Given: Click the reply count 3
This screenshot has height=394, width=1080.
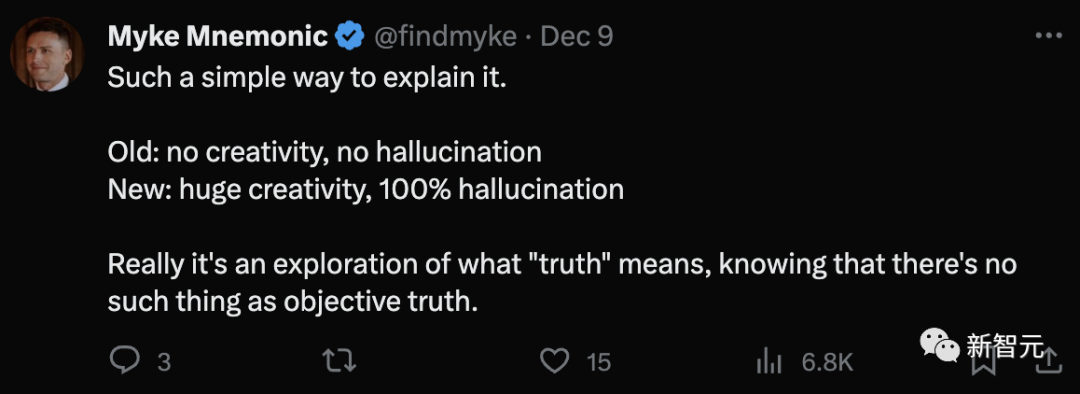Looking at the screenshot, I should tap(164, 362).
